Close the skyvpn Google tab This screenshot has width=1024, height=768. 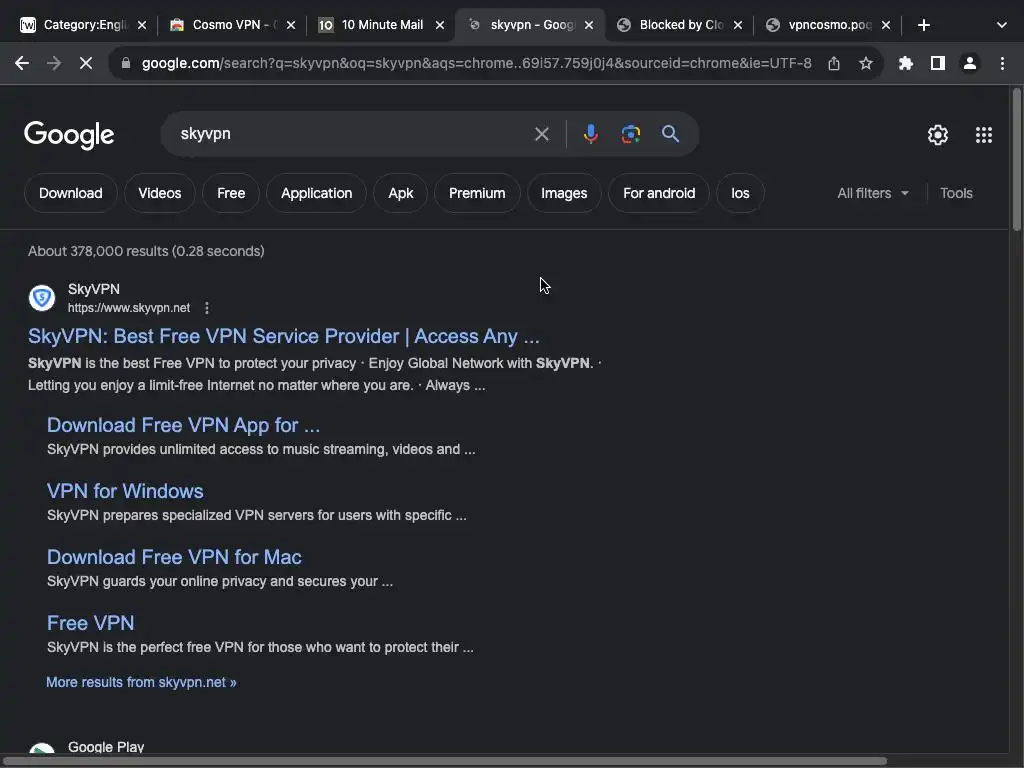click(588, 25)
